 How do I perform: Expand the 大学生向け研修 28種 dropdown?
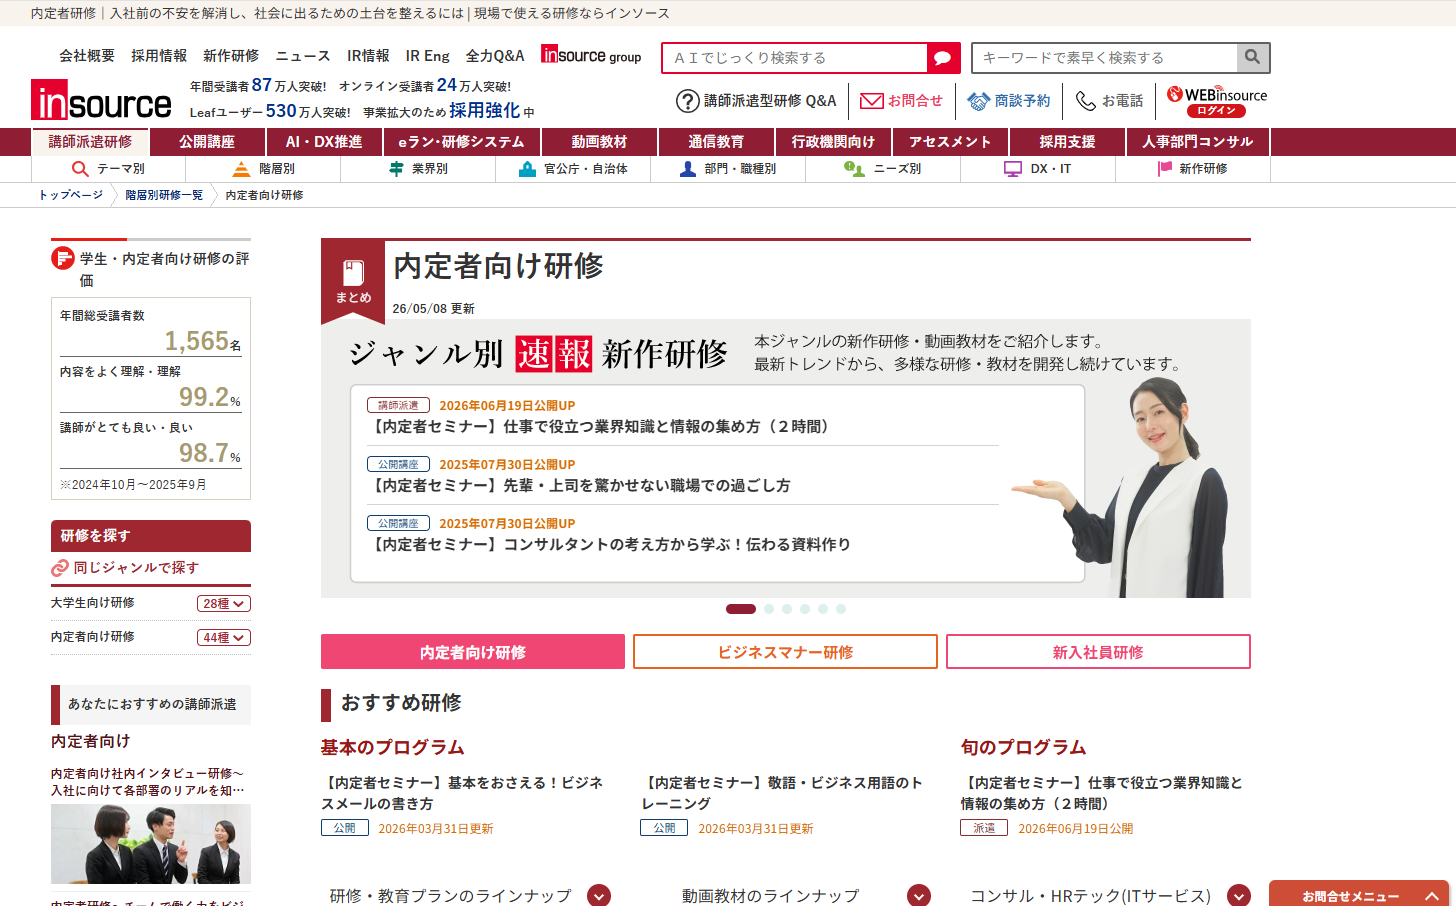pyautogui.click(x=224, y=604)
